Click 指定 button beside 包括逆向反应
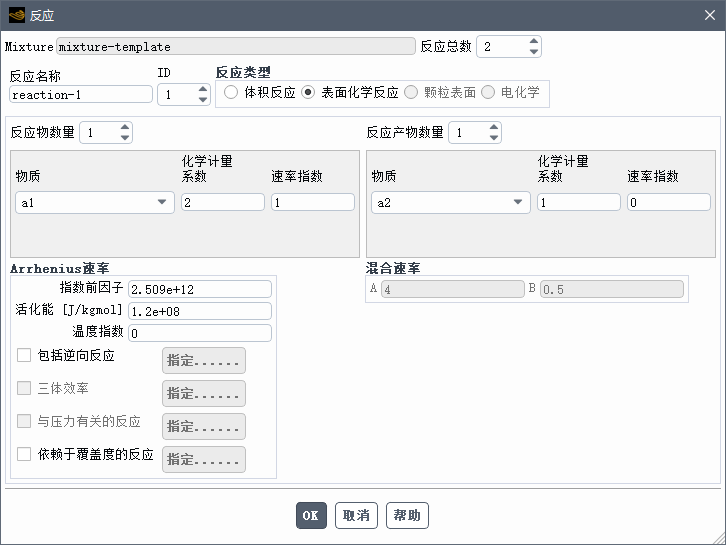 click(x=203, y=360)
